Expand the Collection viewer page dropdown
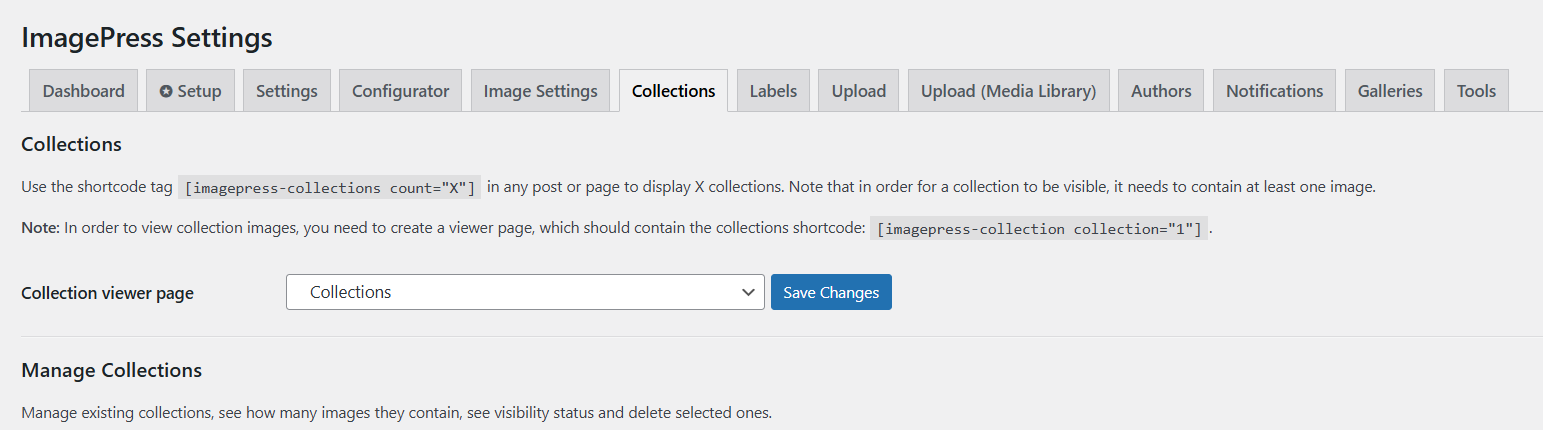This screenshot has width=1543, height=430. point(525,292)
